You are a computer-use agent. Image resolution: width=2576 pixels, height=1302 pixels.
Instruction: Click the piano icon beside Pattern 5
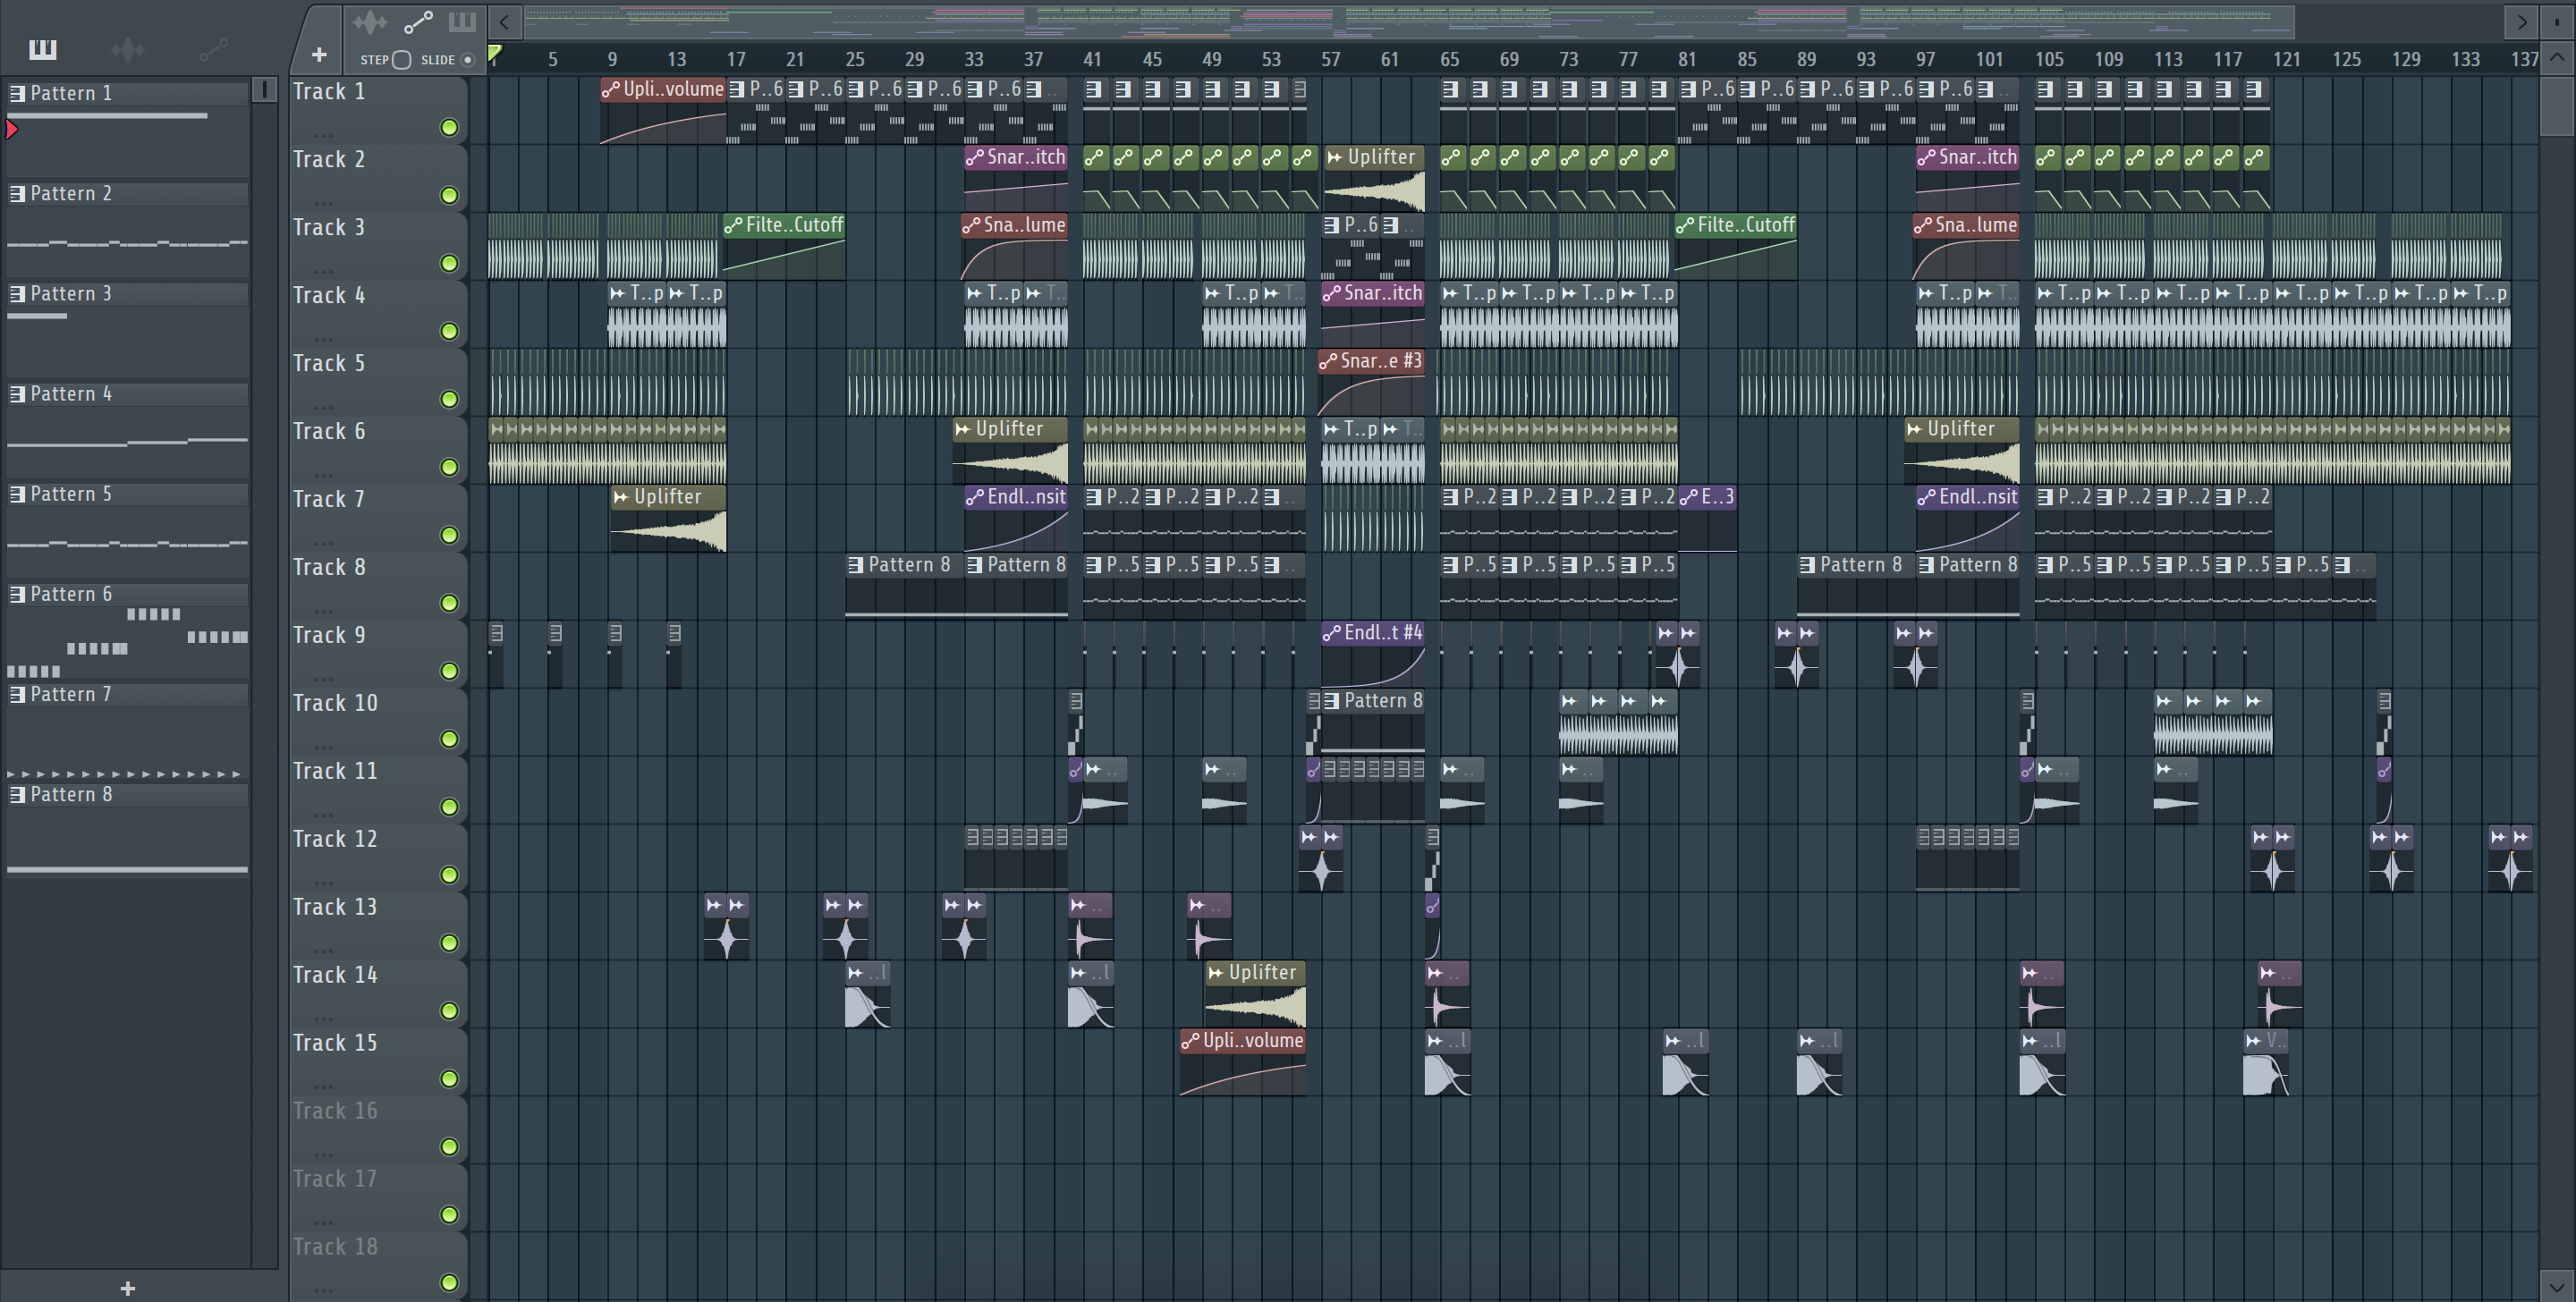coord(17,494)
